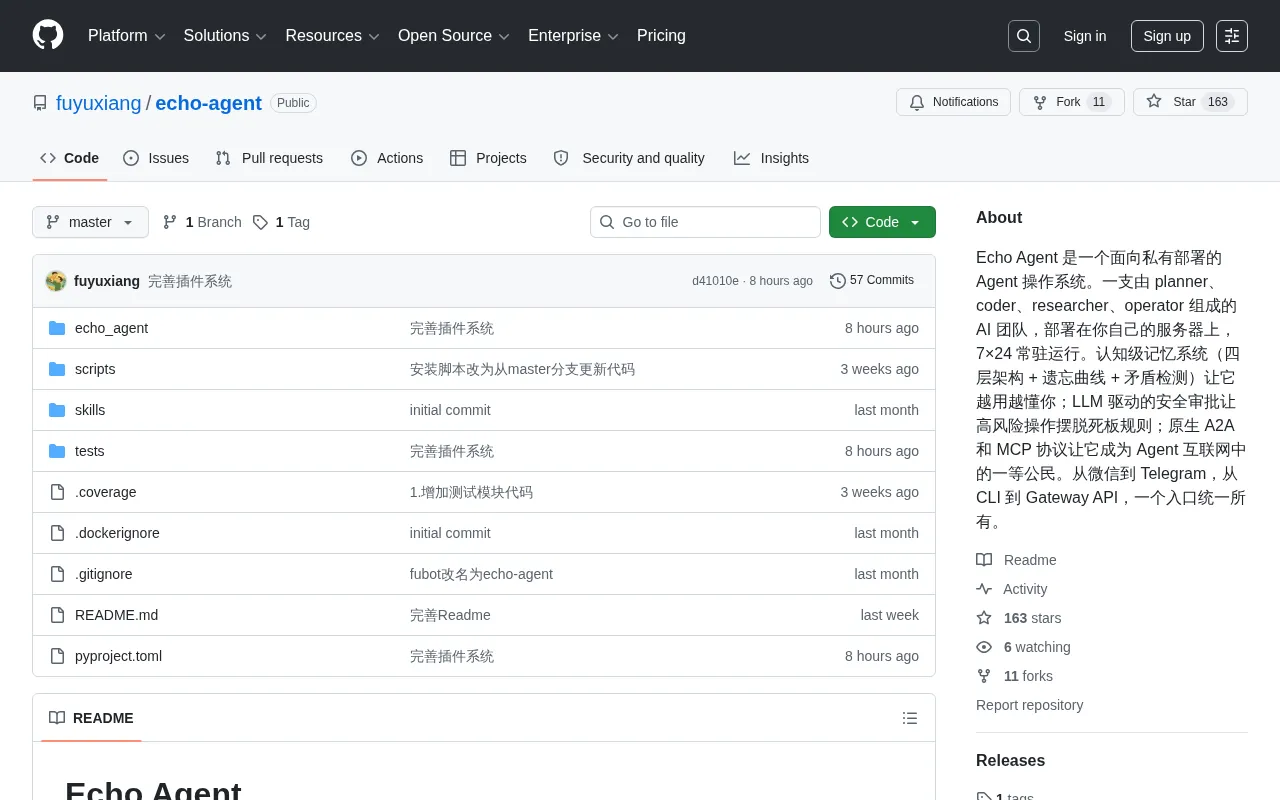Screen dimensions: 1280x800
Task: Open the green Code dropdown button
Action: (882, 222)
